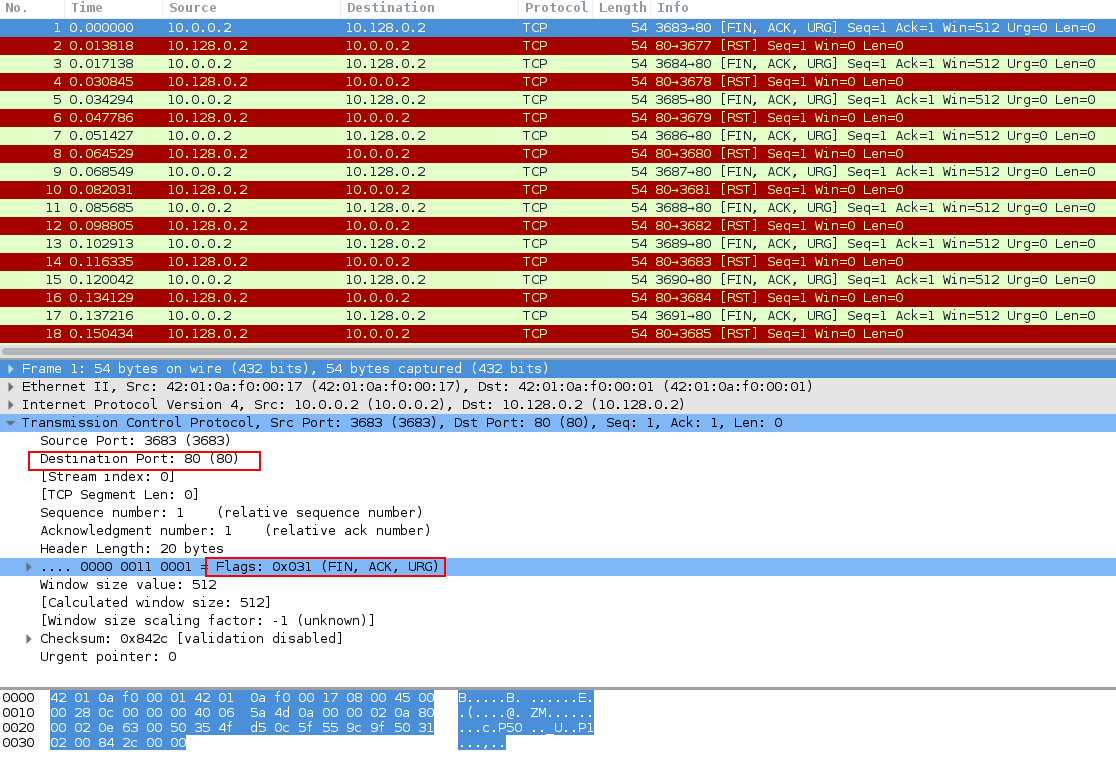Select packet 15 with 3690→80
Image resolution: width=1116 pixels, height=767 pixels.
point(558,280)
